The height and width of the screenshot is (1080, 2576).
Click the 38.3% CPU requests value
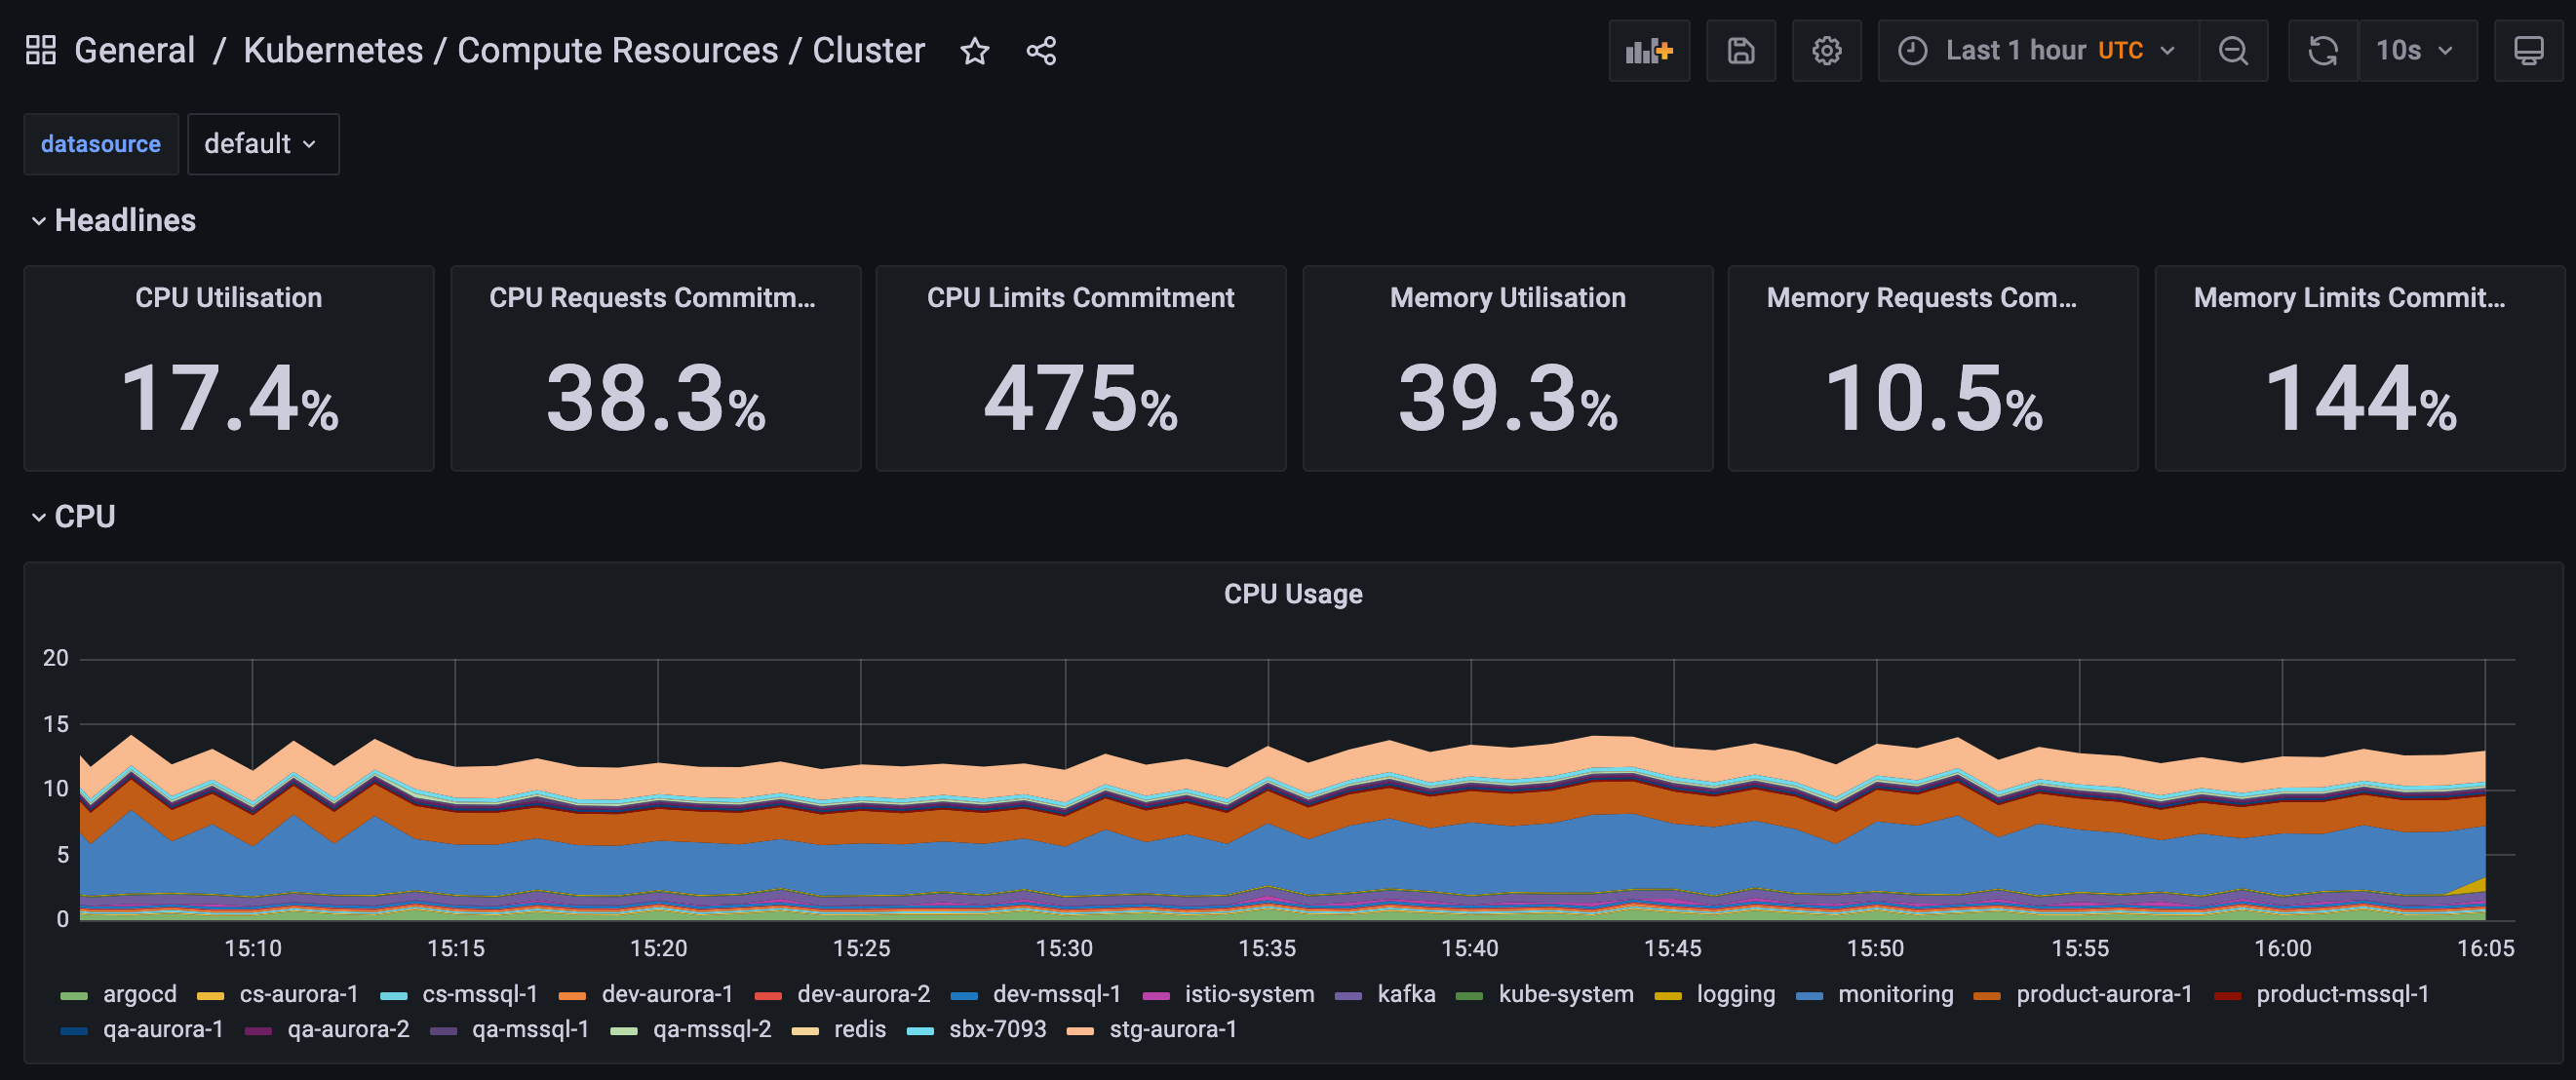655,399
